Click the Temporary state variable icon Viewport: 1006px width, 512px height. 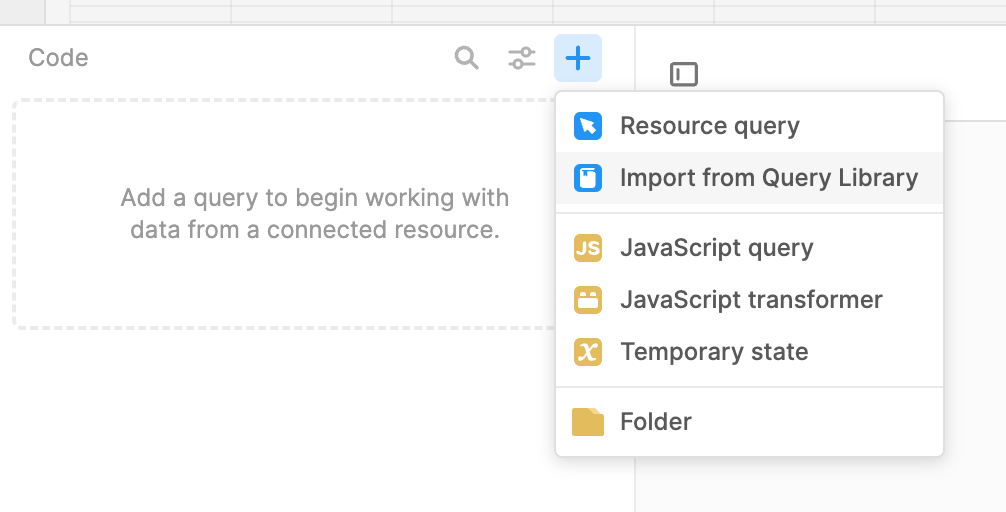(587, 352)
